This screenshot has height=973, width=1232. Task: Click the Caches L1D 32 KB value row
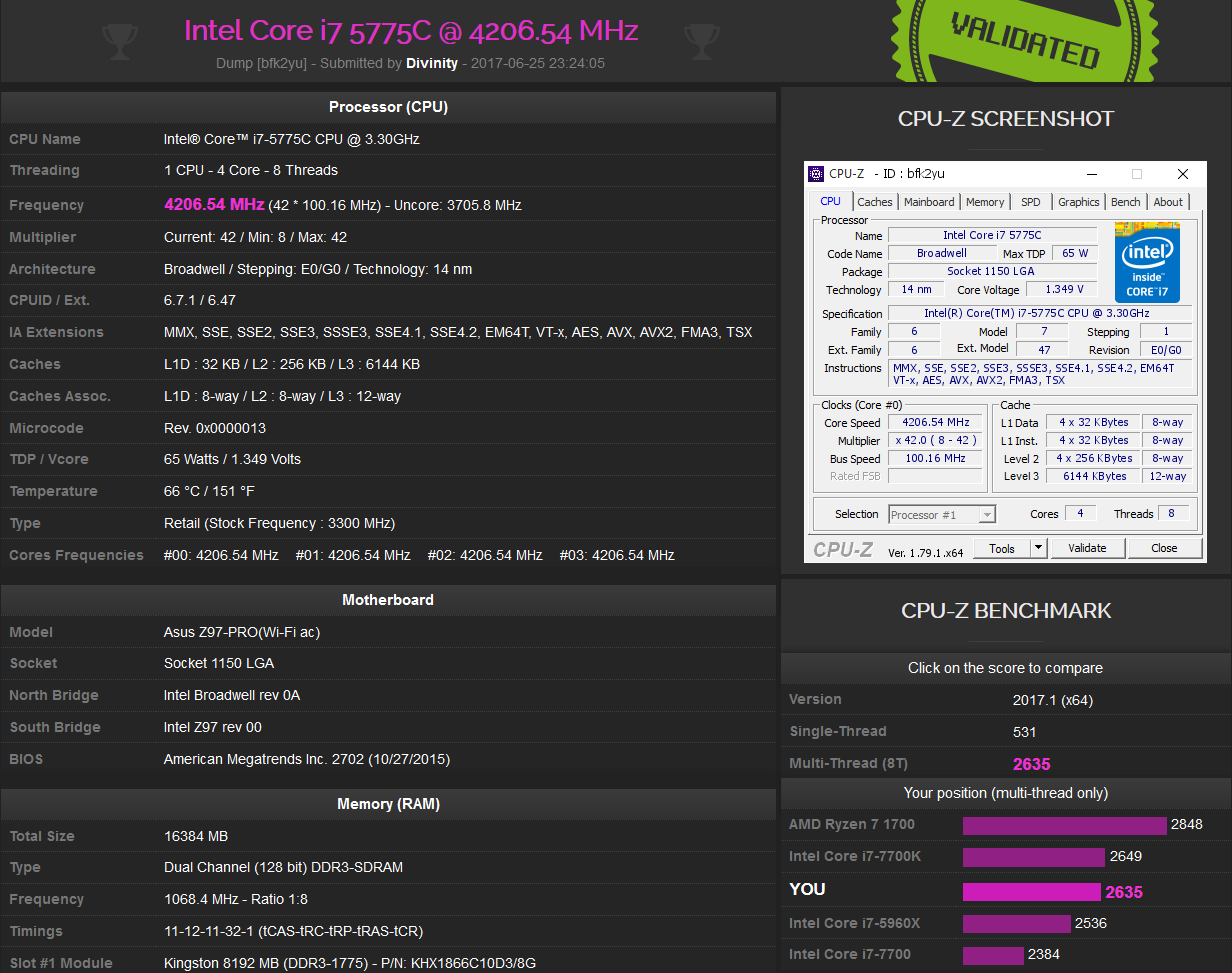click(292, 364)
